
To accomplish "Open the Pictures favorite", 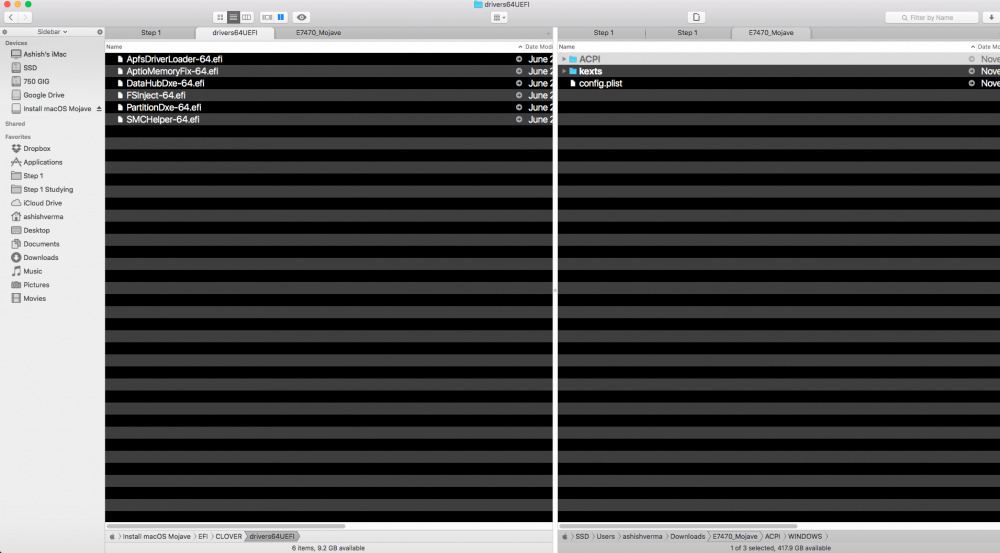I will point(30,285).
